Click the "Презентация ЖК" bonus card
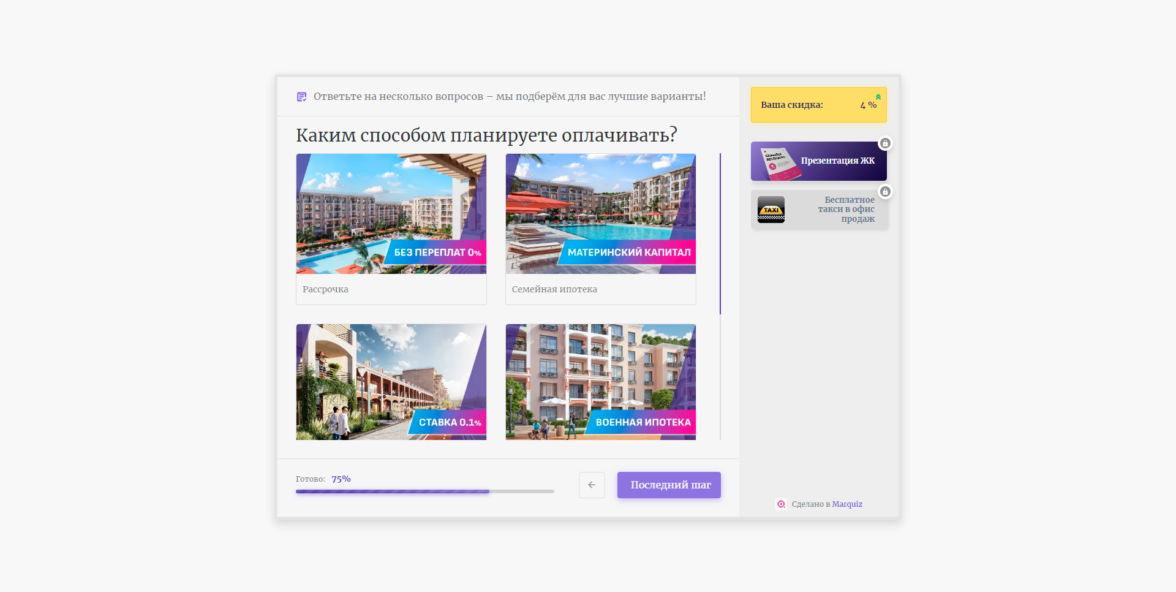 tap(819, 161)
